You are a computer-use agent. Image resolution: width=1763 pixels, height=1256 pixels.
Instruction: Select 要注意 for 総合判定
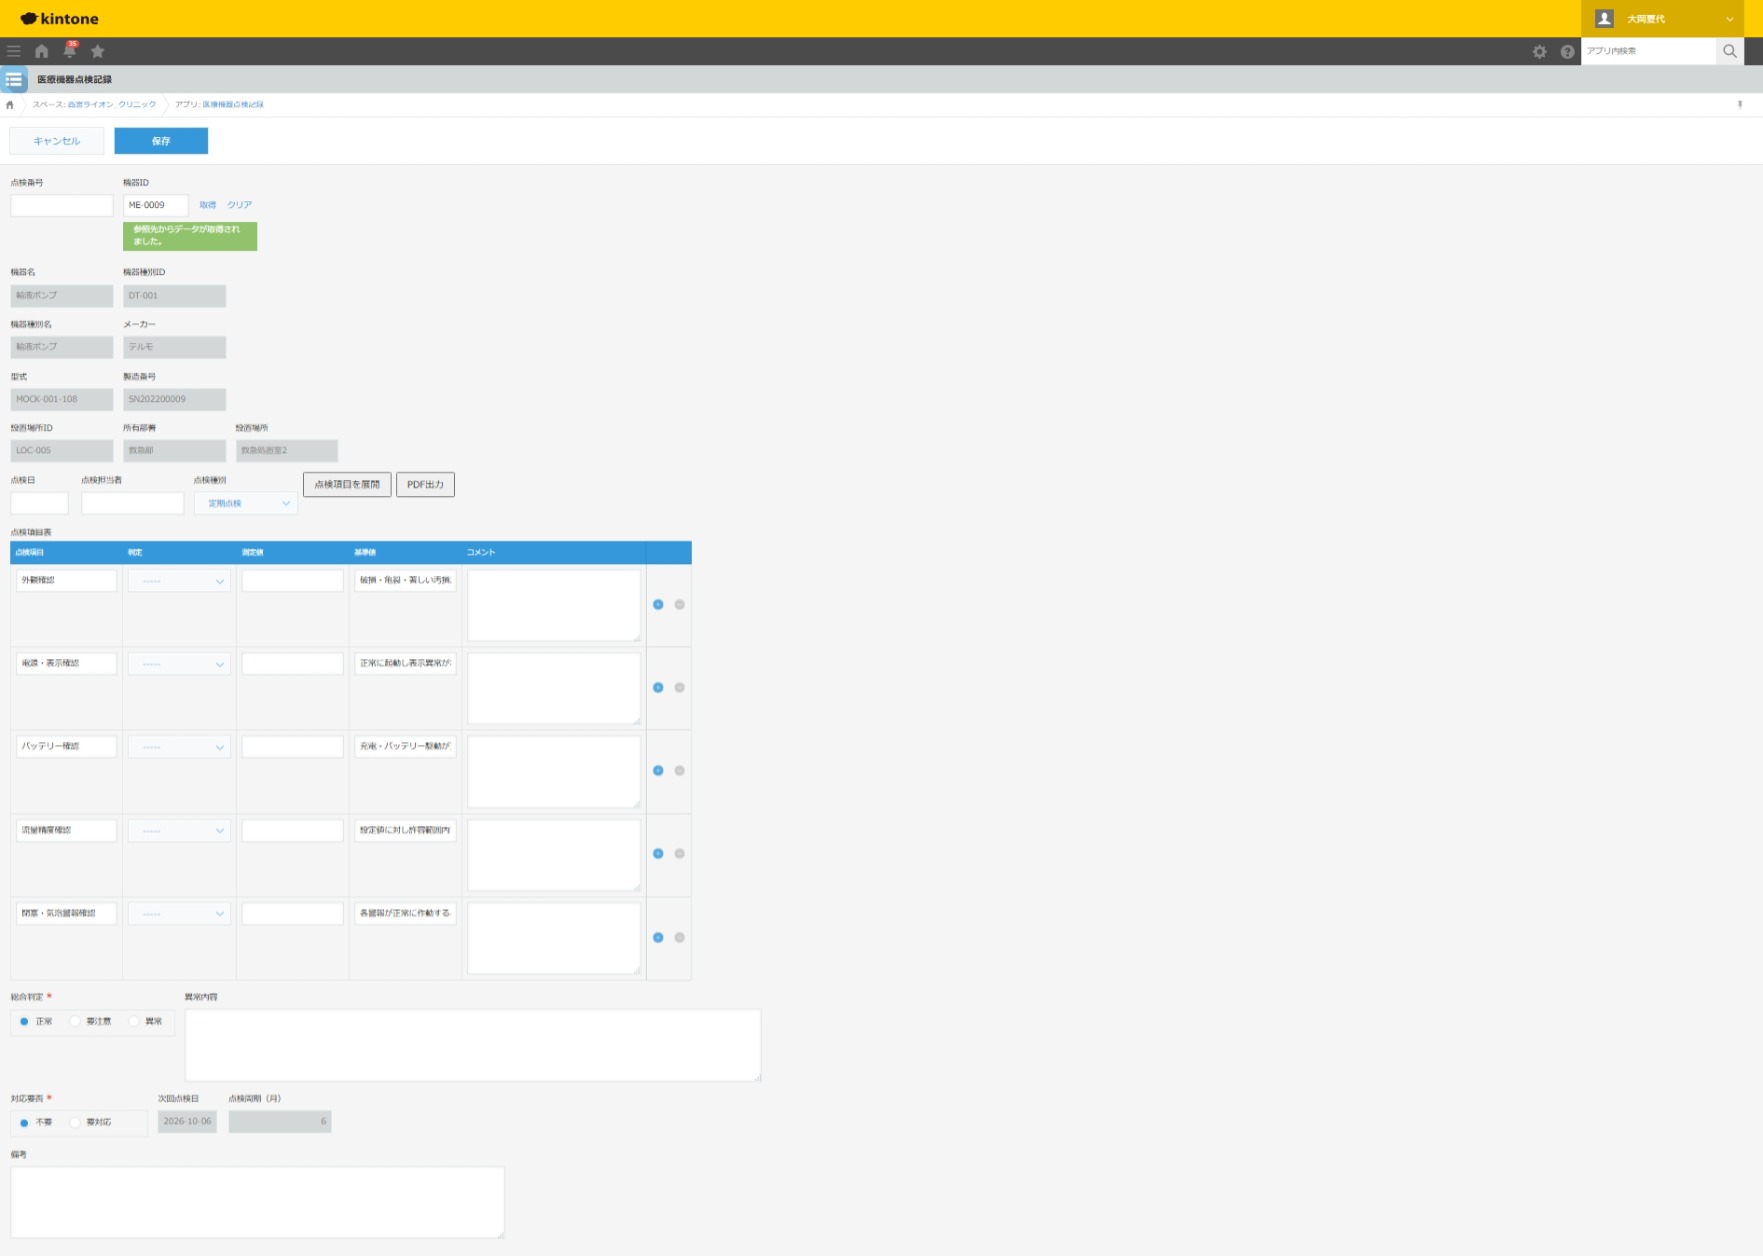[90, 1021]
